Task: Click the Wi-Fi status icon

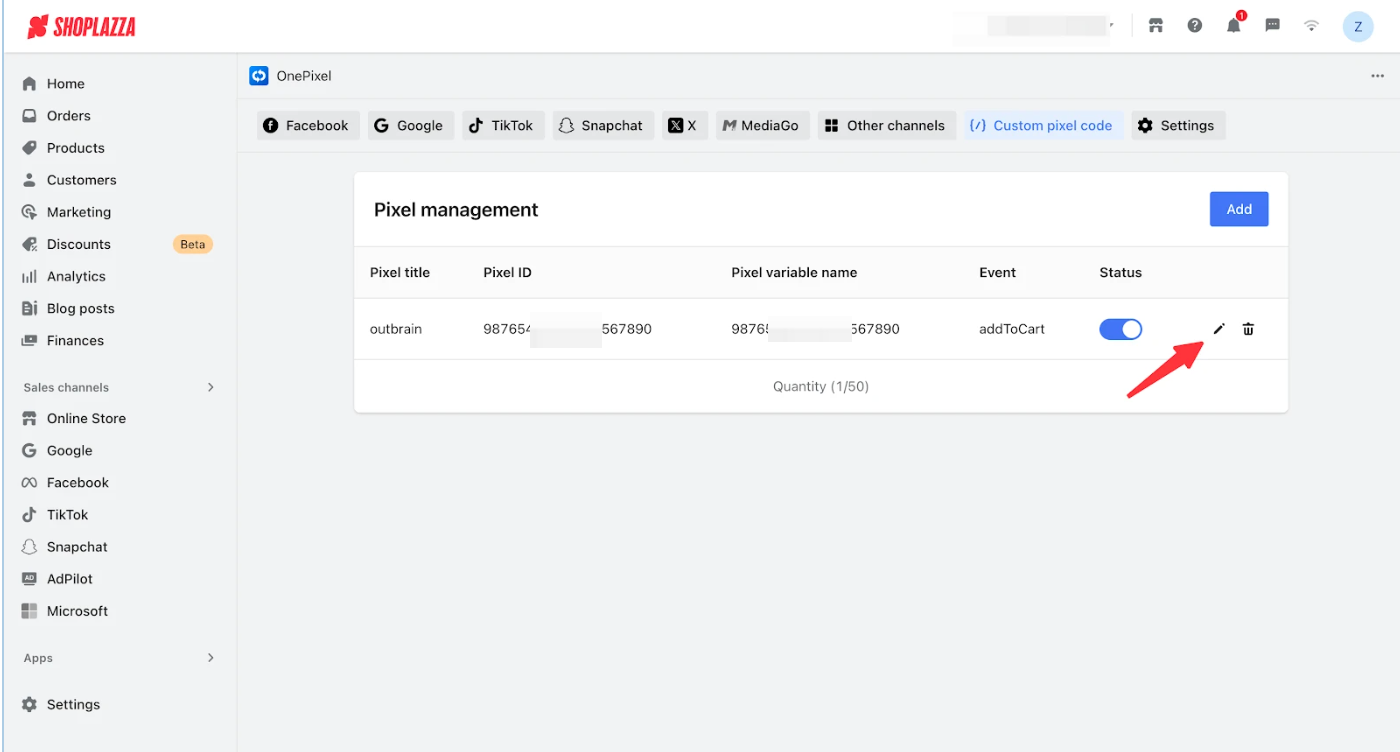Action: point(1312,26)
